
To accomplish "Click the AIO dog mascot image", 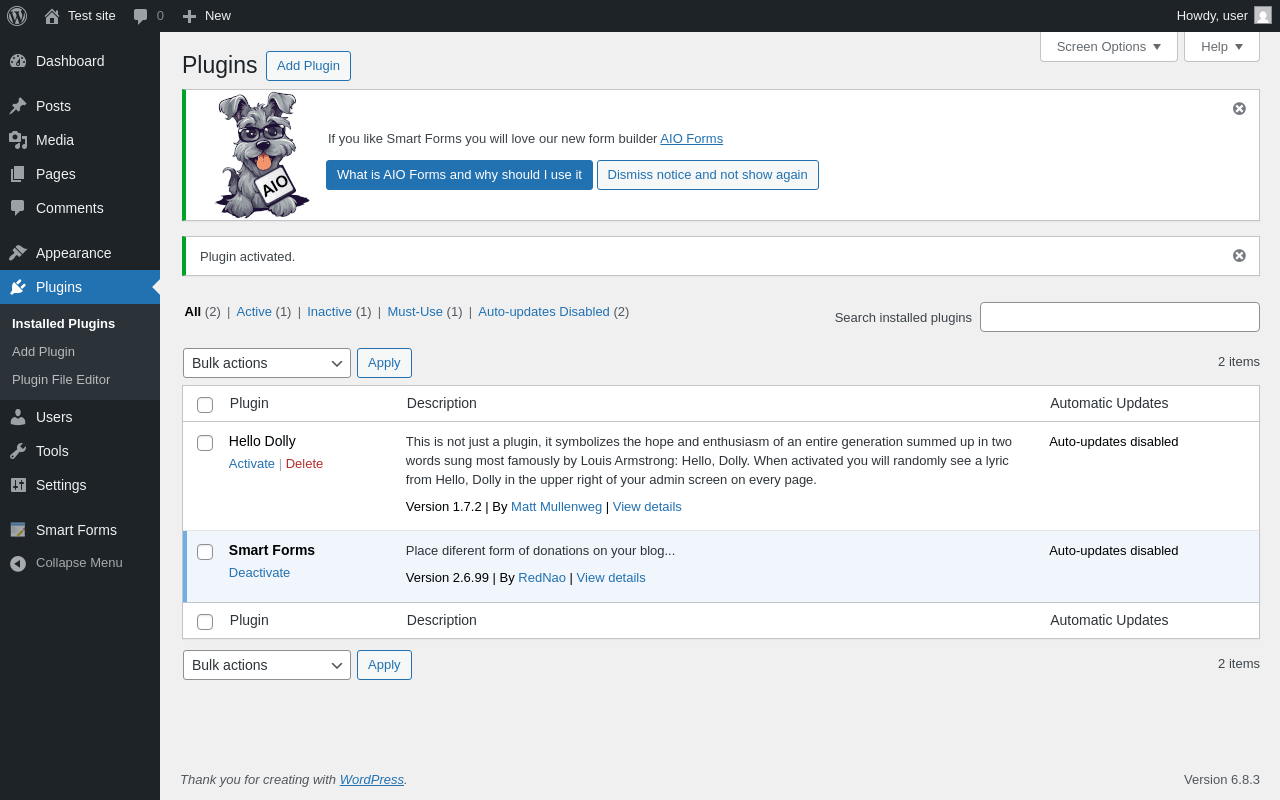I will coord(261,155).
